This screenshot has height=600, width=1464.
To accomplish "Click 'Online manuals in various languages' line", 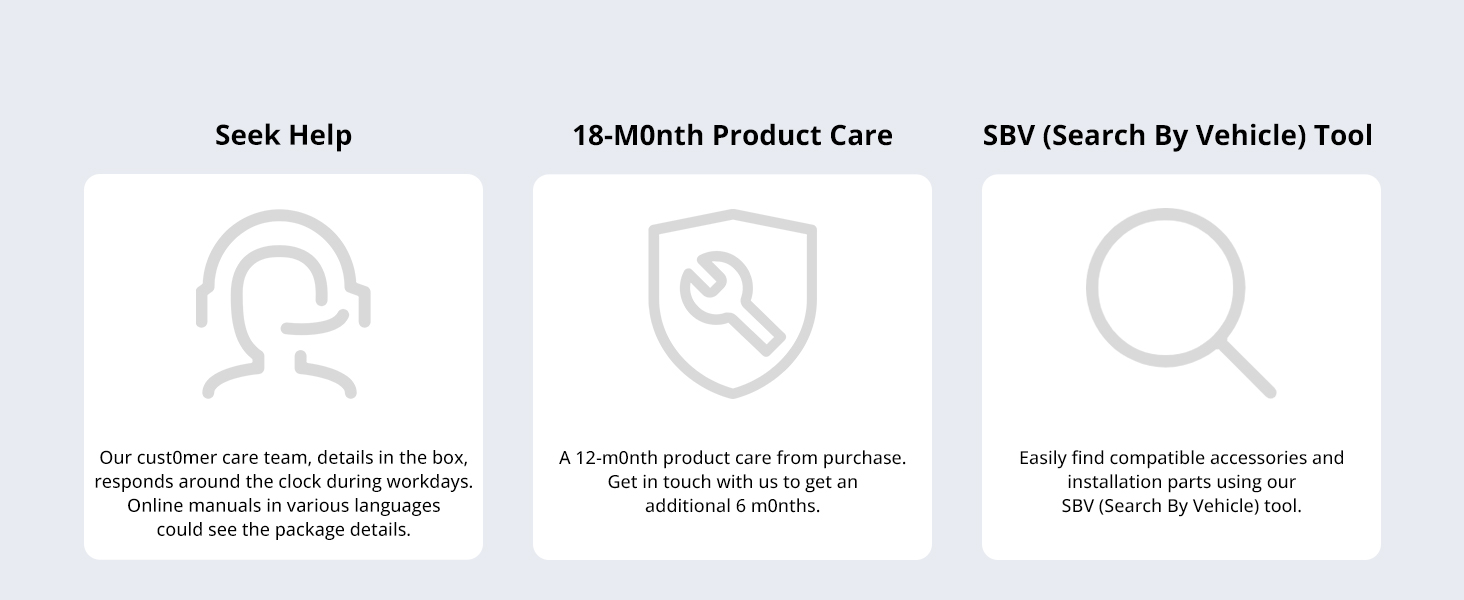I will coord(284,506).
